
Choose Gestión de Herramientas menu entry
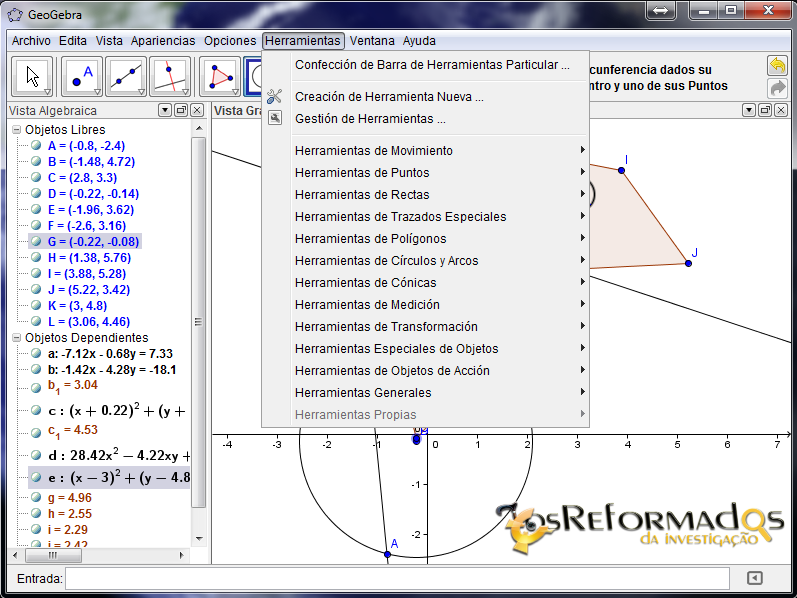coord(370,119)
